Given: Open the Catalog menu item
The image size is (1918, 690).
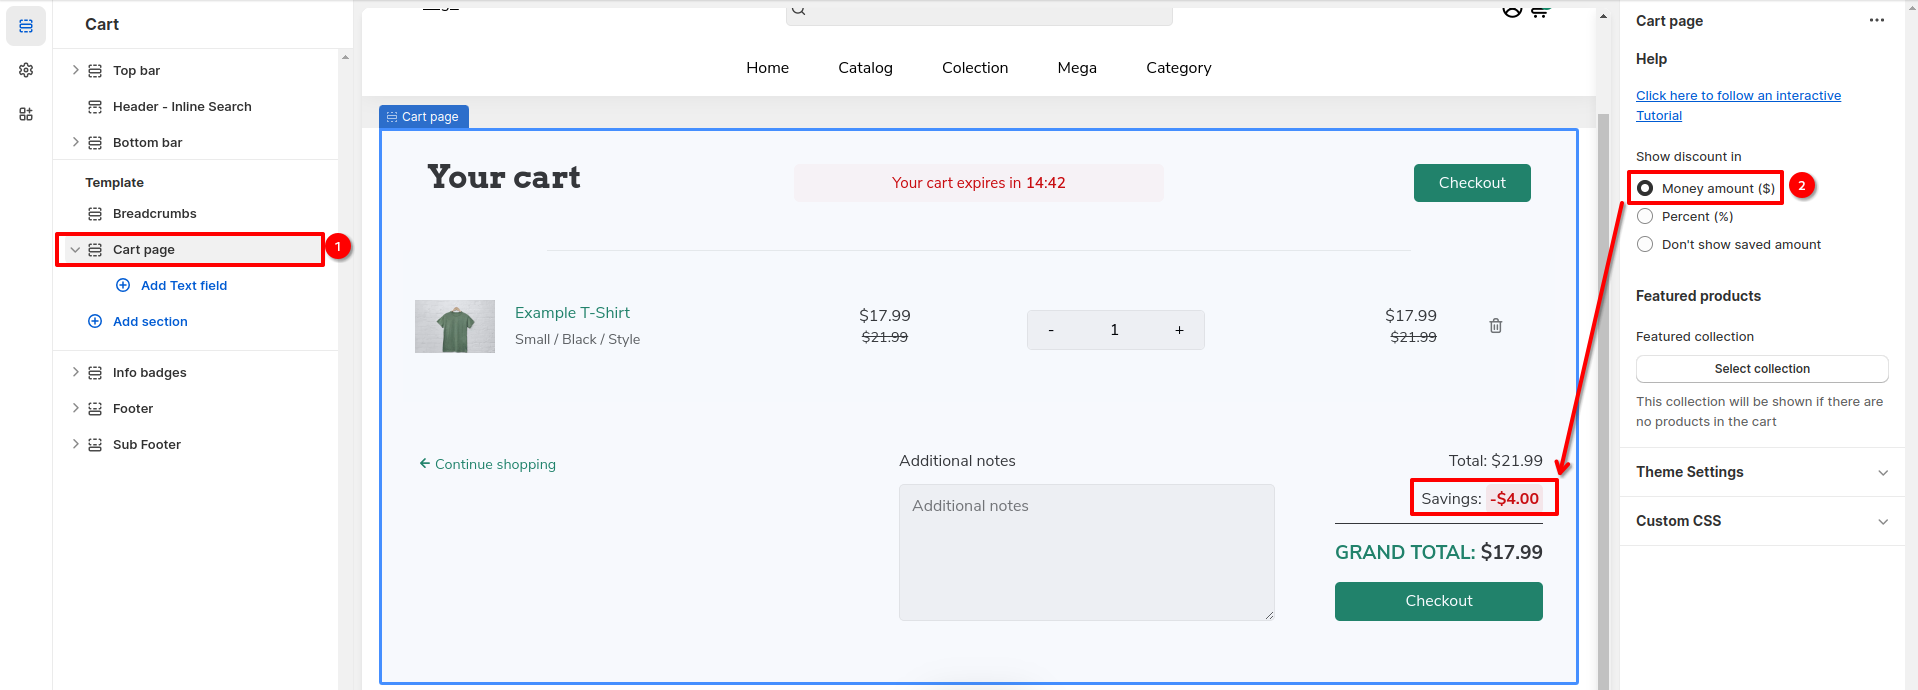Looking at the screenshot, I should 865,68.
